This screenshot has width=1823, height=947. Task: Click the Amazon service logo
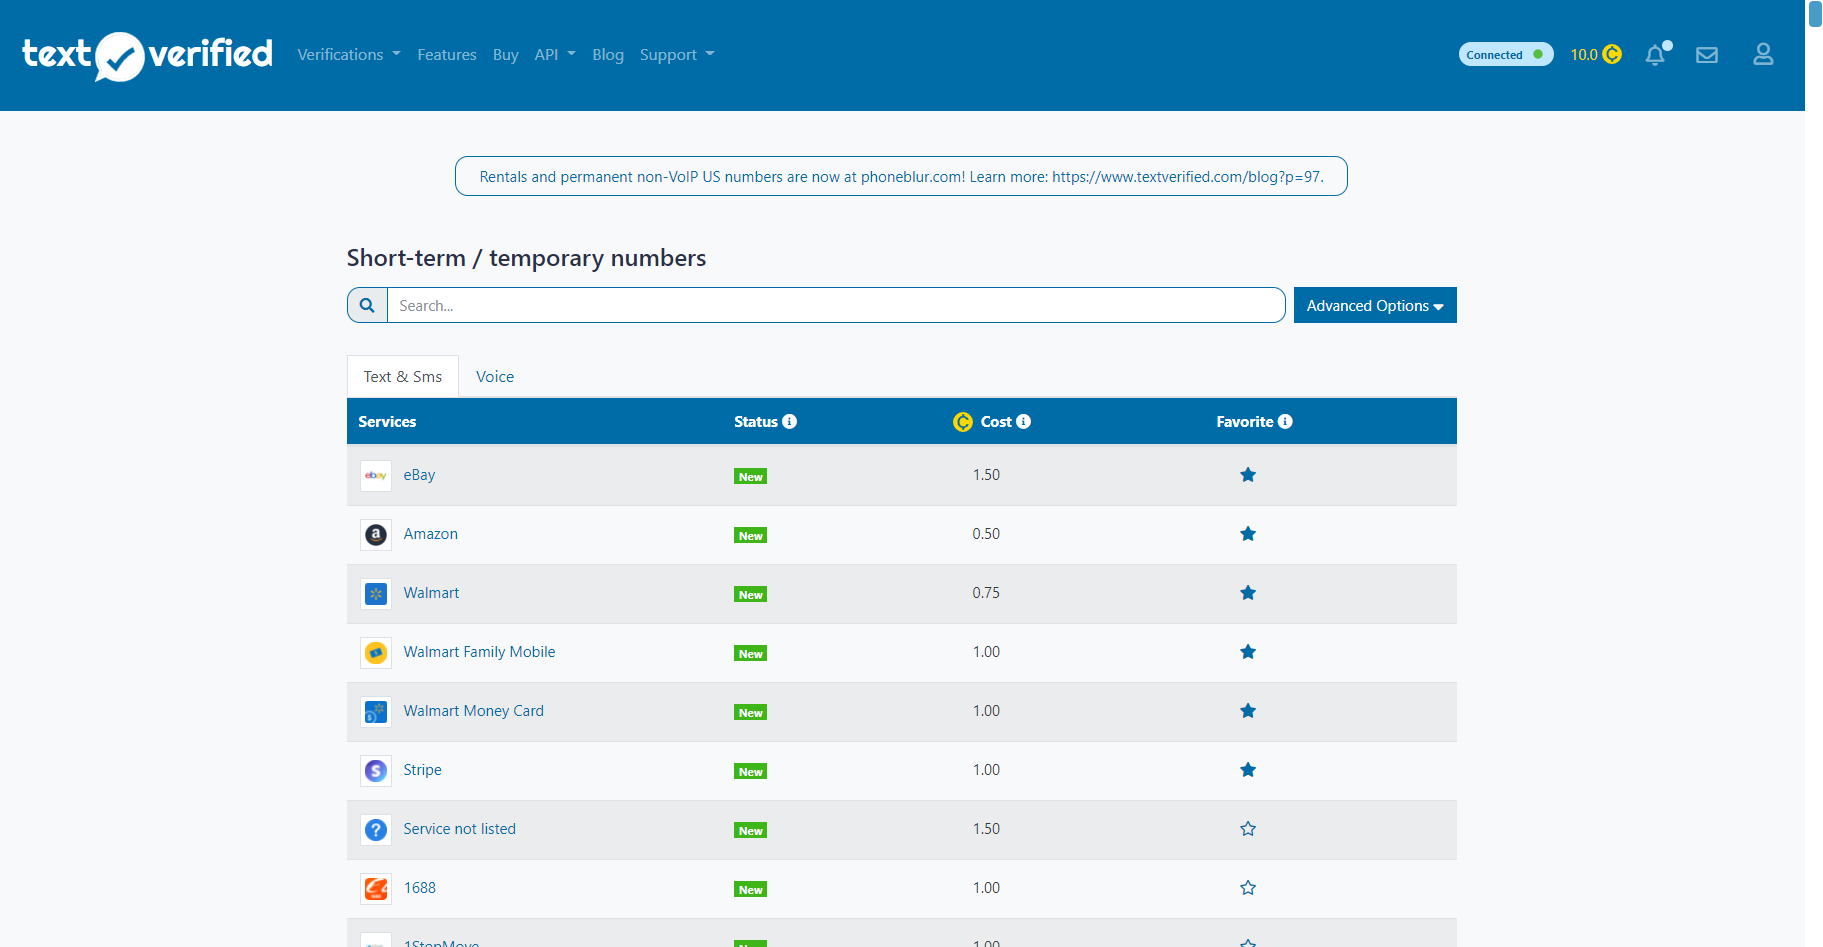376,534
